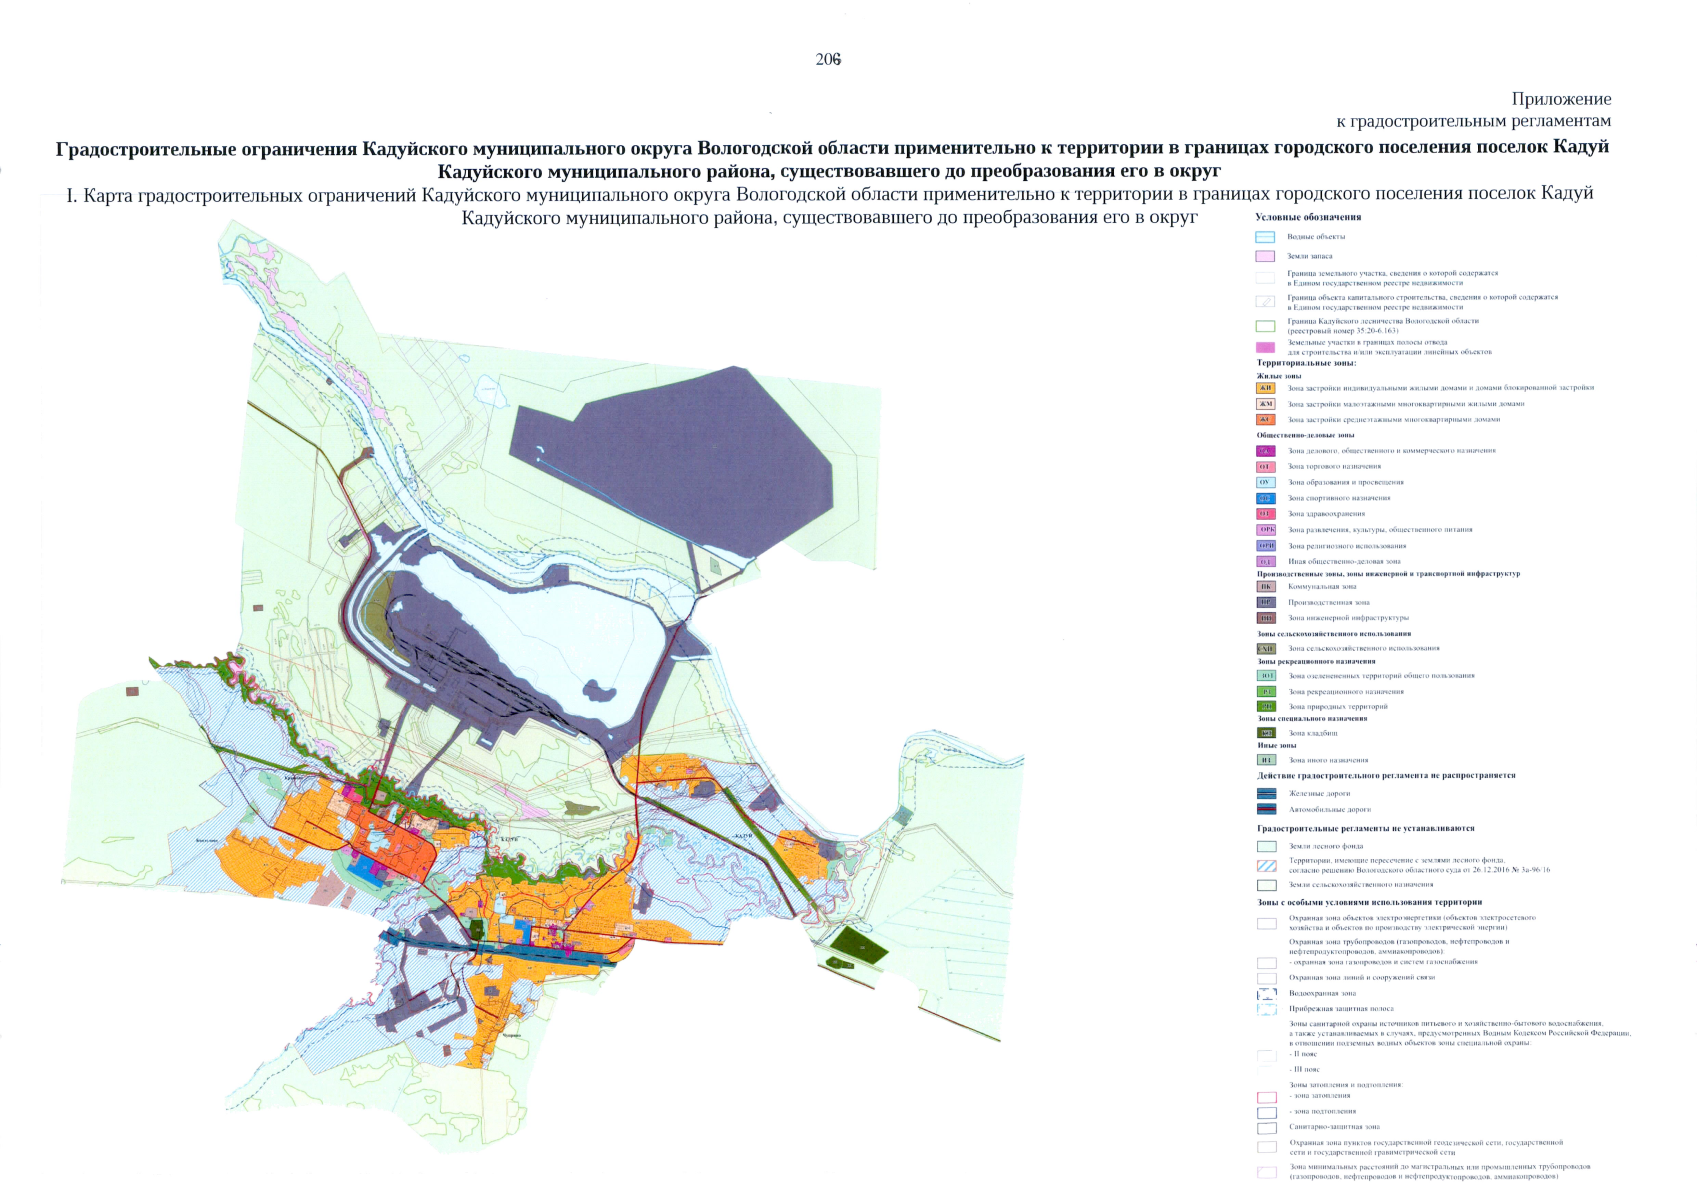Select the ЖИ individual housing zone symbol

[1265, 388]
